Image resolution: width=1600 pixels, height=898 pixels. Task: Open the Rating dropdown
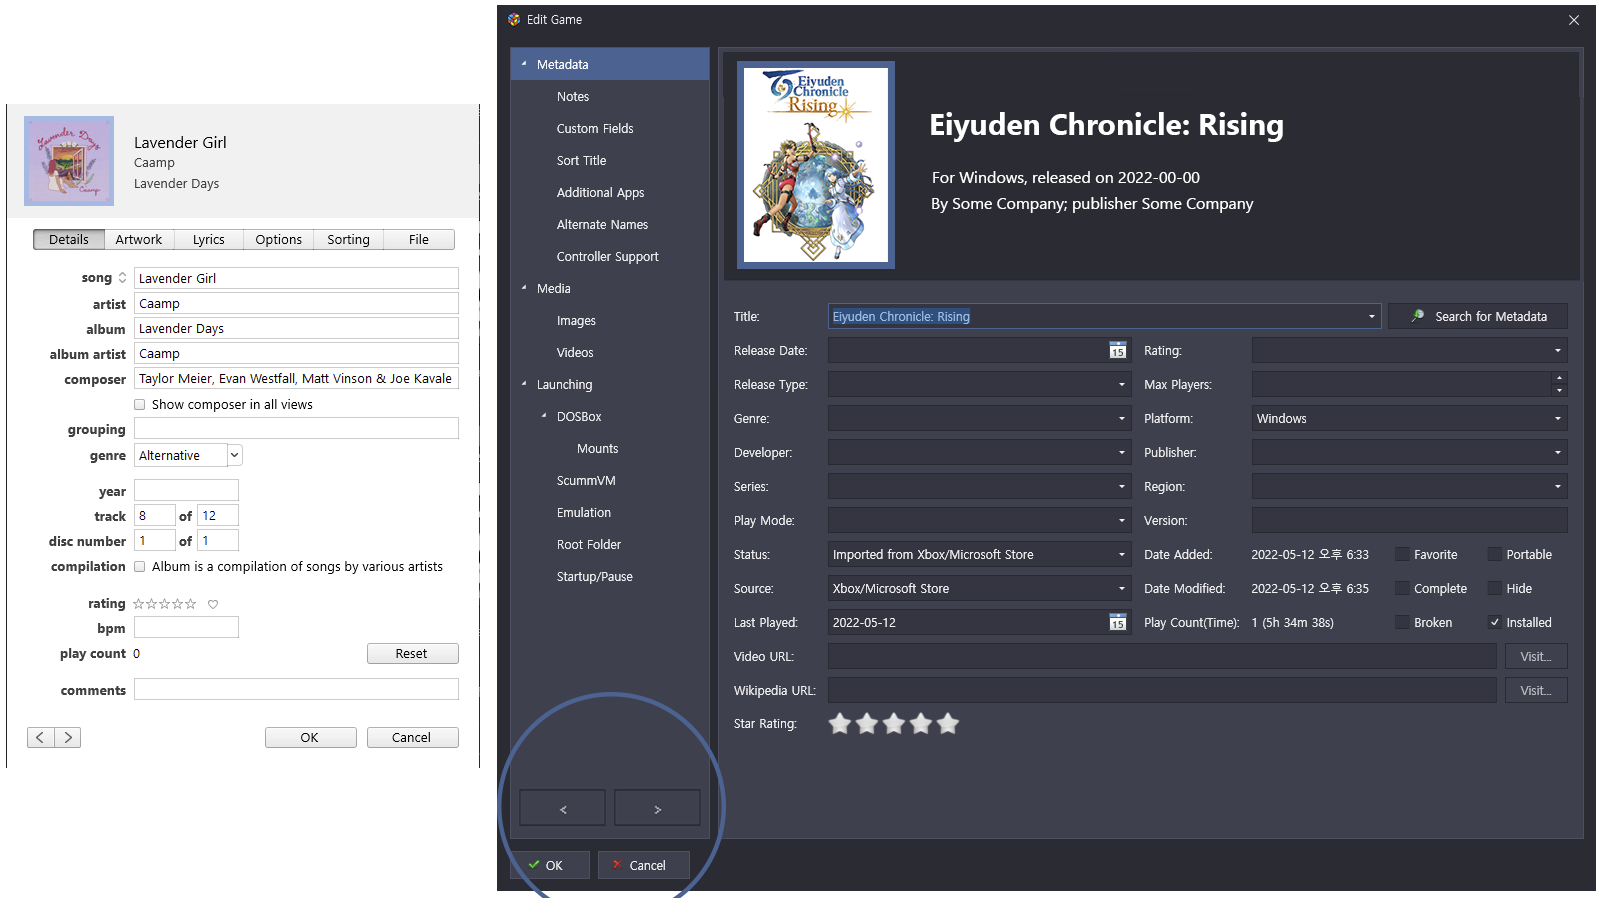(x=1557, y=351)
